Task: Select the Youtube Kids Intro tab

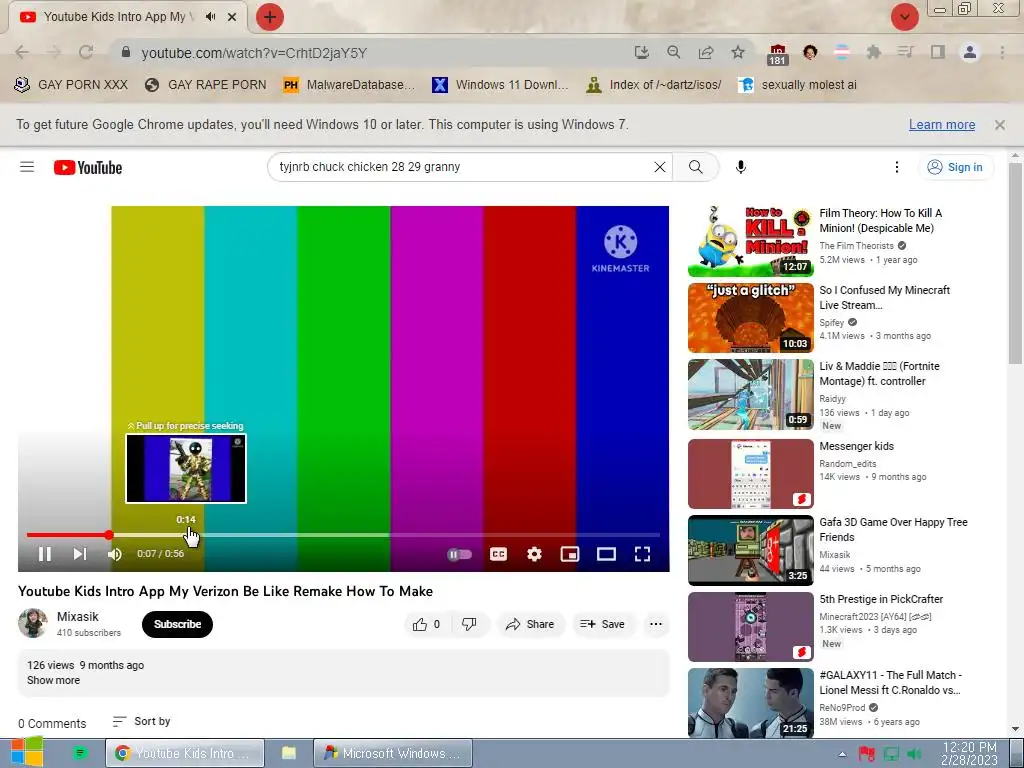Action: (127, 17)
